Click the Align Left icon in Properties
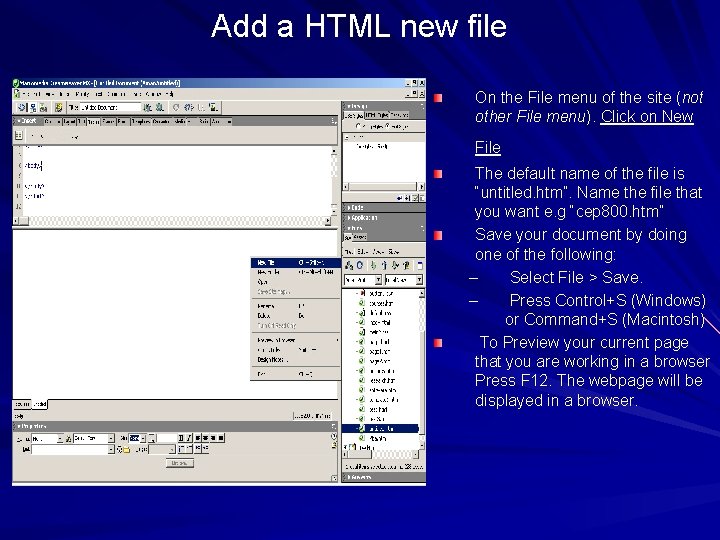The image size is (720, 540). click(x=198, y=438)
